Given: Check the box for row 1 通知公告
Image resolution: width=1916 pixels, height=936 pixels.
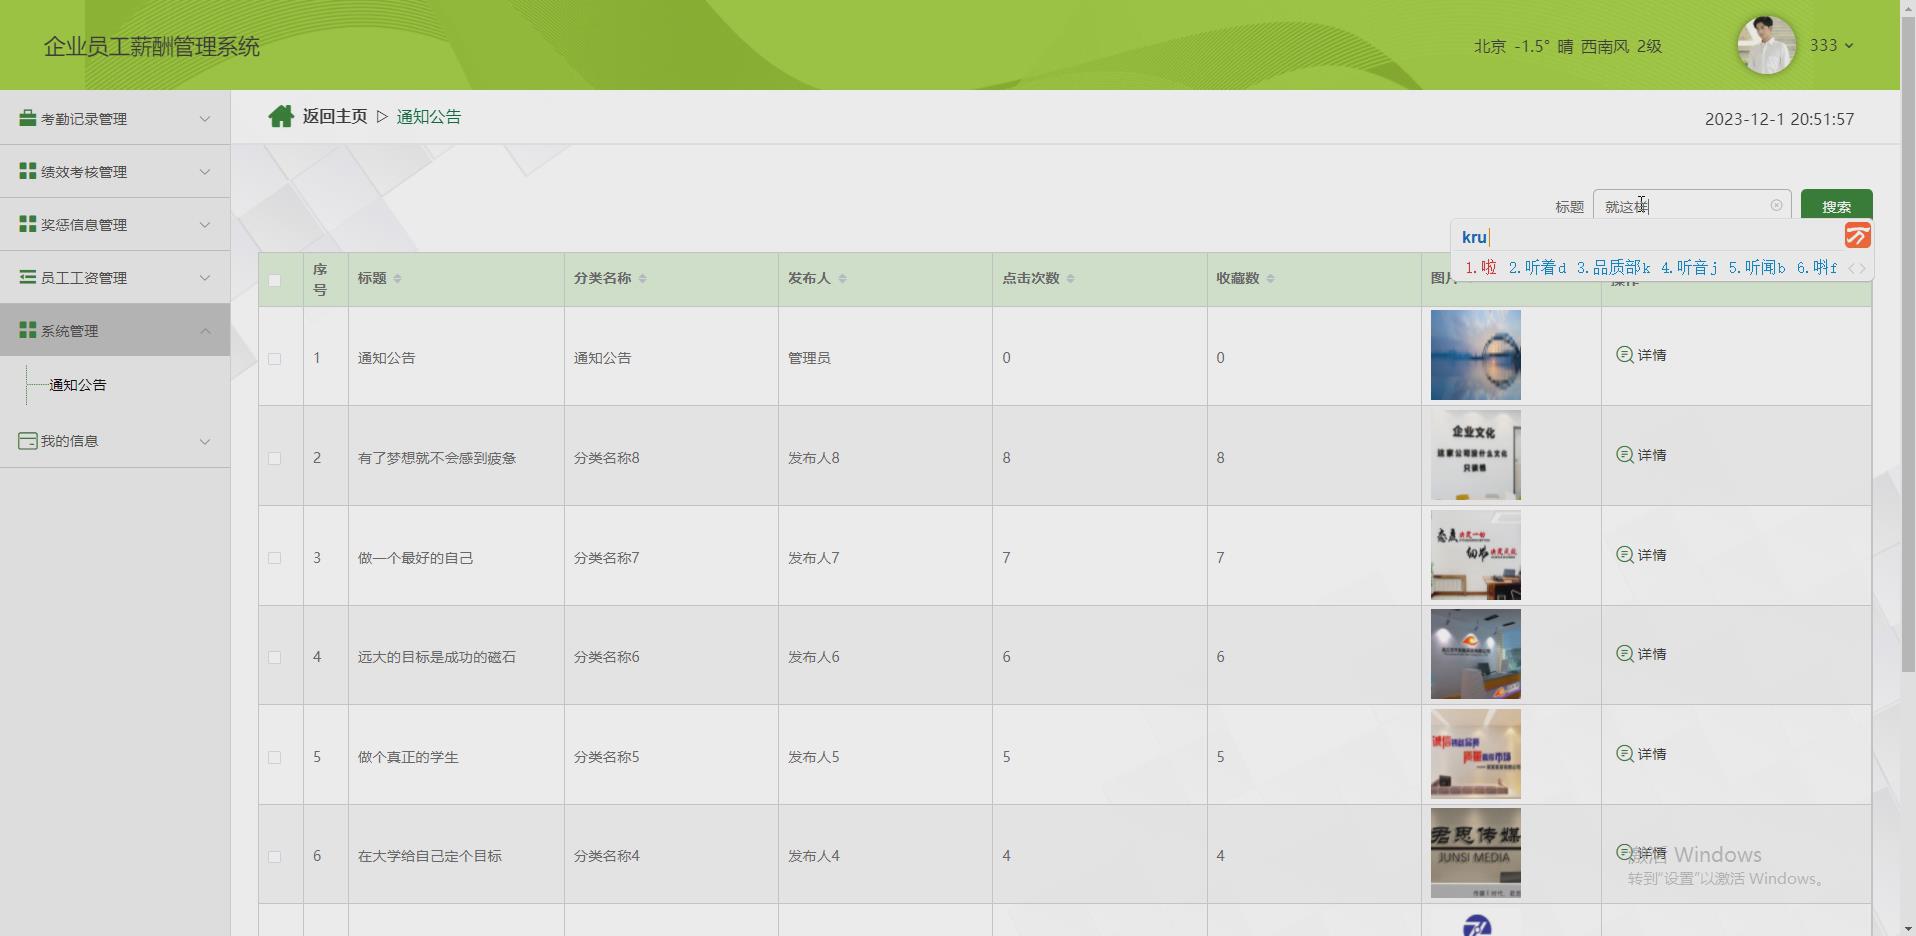Looking at the screenshot, I should pyautogui.click(x=275, y=358).
